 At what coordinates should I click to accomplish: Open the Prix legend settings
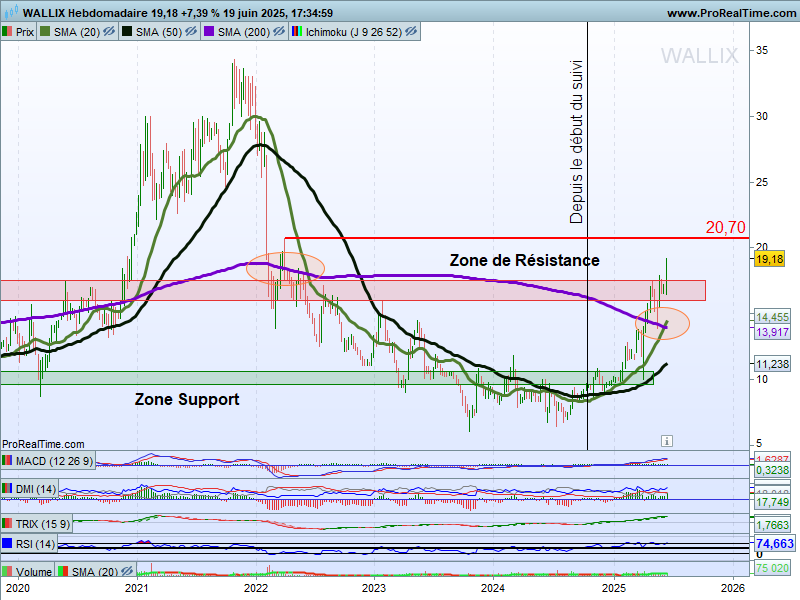coord(24,32)
